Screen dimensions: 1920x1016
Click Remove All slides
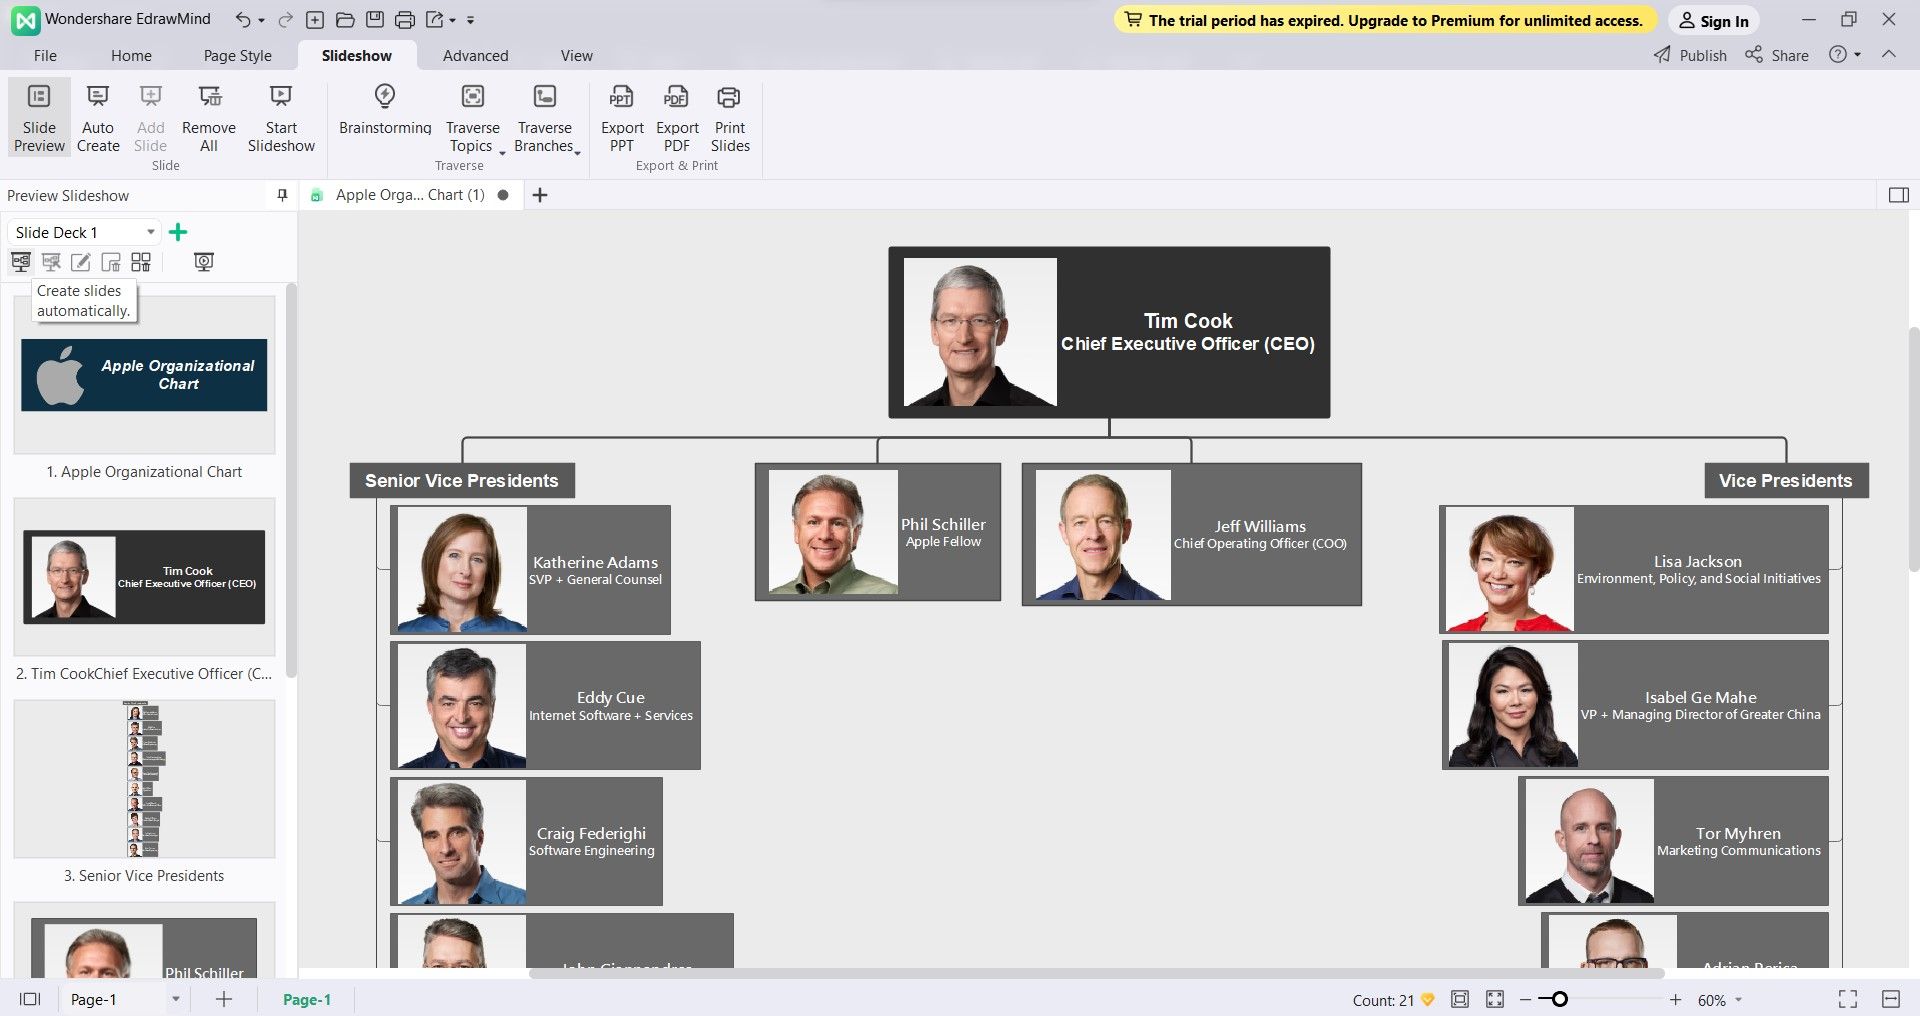click(x=209, y=118)
